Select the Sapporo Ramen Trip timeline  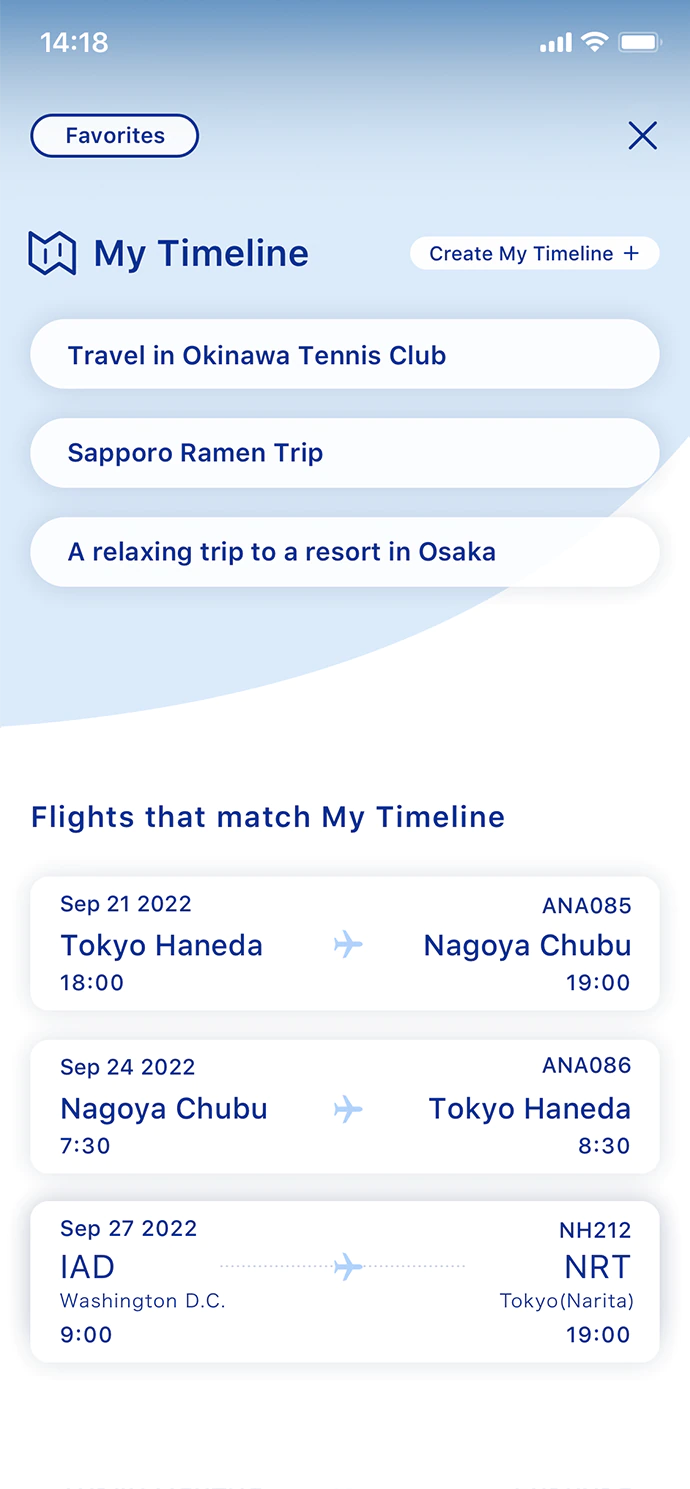coord(344,453)
